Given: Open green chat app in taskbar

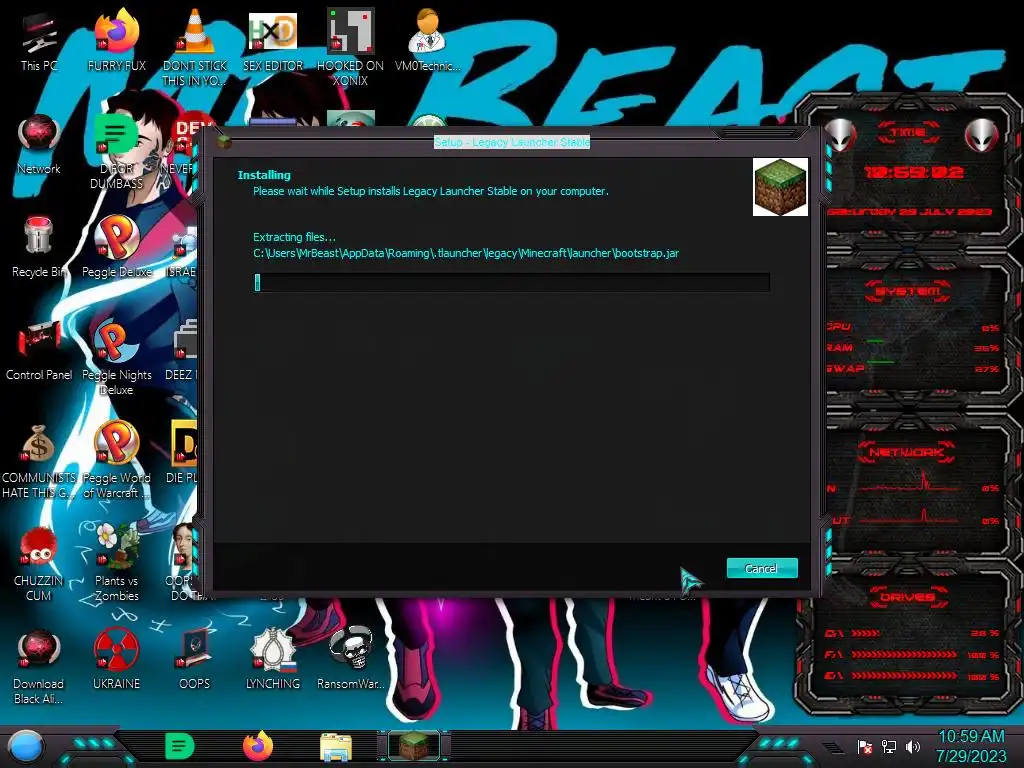Looking at the screenshot, I should point(180,746).
